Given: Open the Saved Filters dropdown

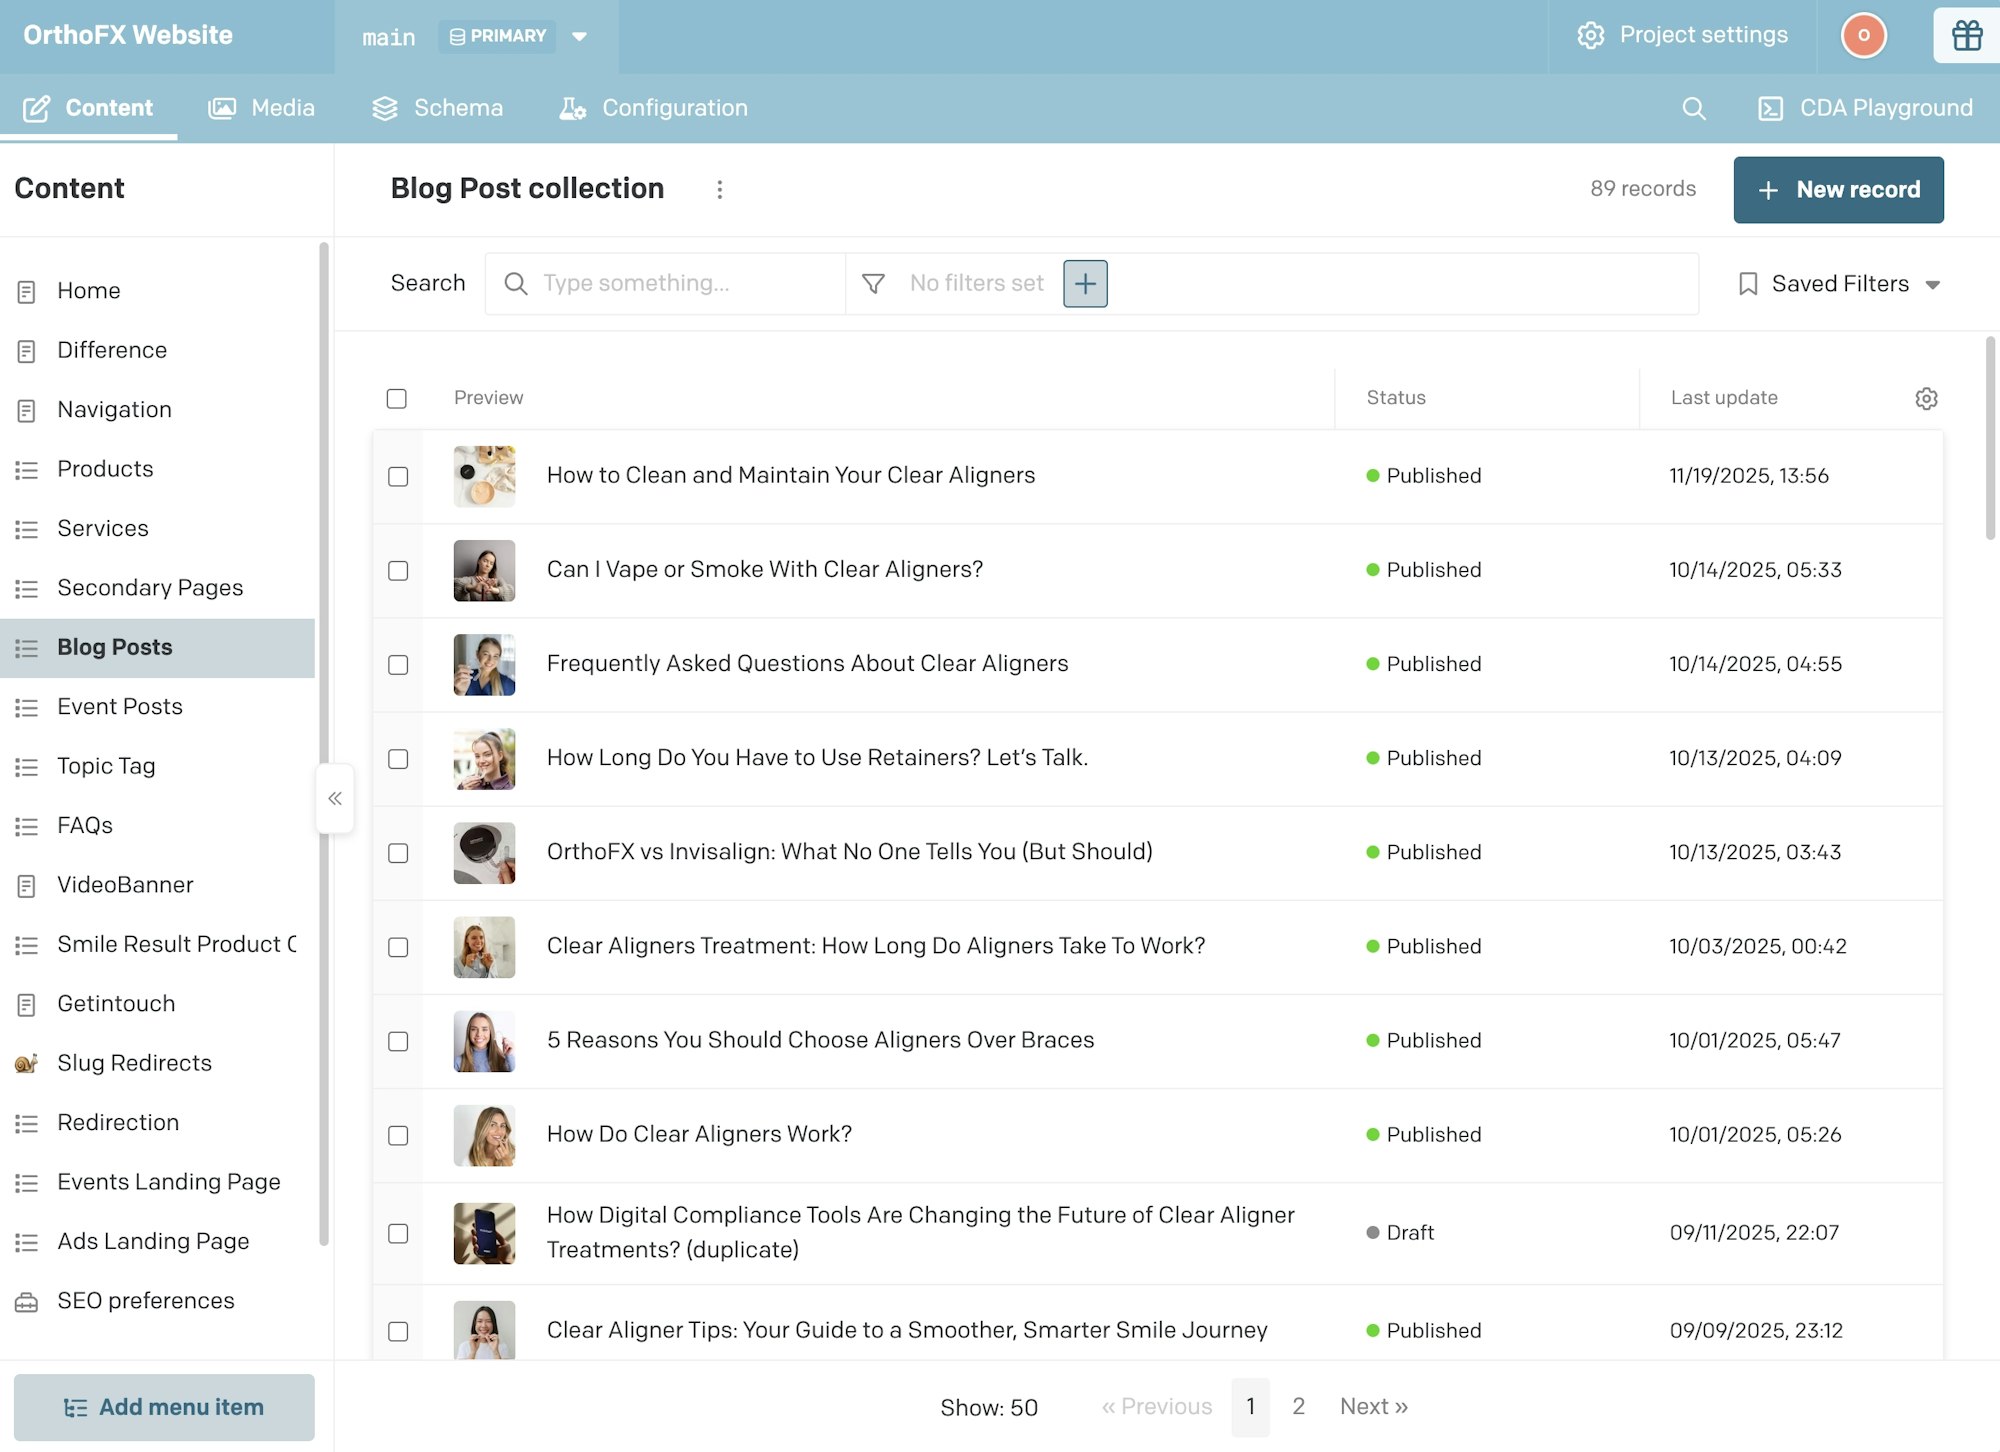Looking at the screenshot, I should coord(1839,284).
